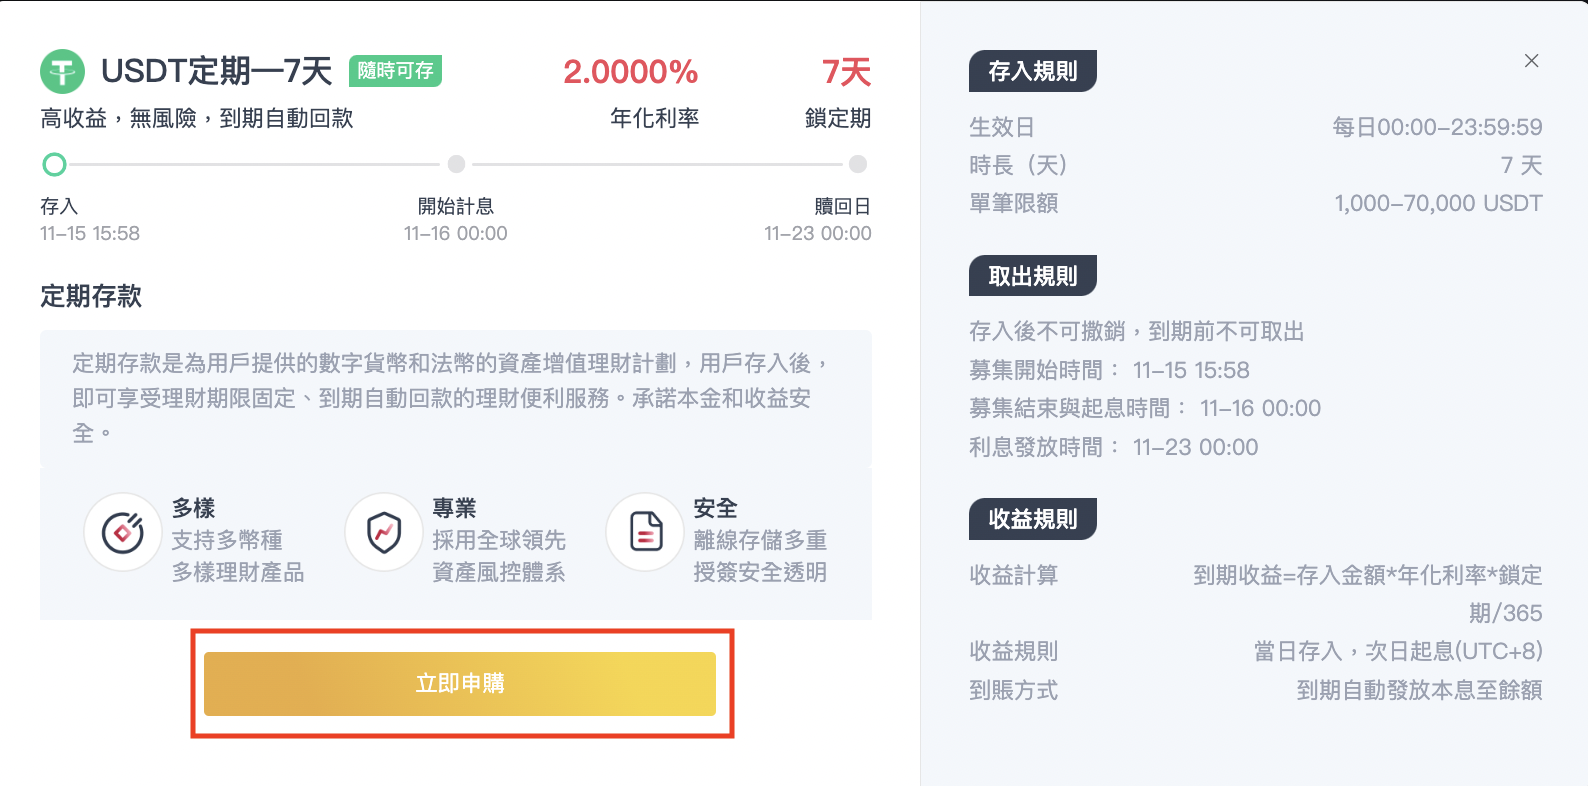Close the rules side panel
Screen dimensions: 1588x786
click(1531, 61)
